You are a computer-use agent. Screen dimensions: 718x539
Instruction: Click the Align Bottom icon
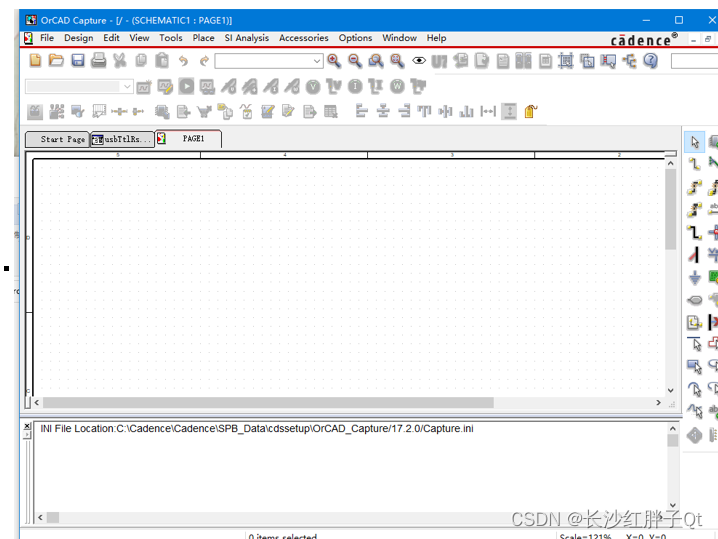pos(467,111)
